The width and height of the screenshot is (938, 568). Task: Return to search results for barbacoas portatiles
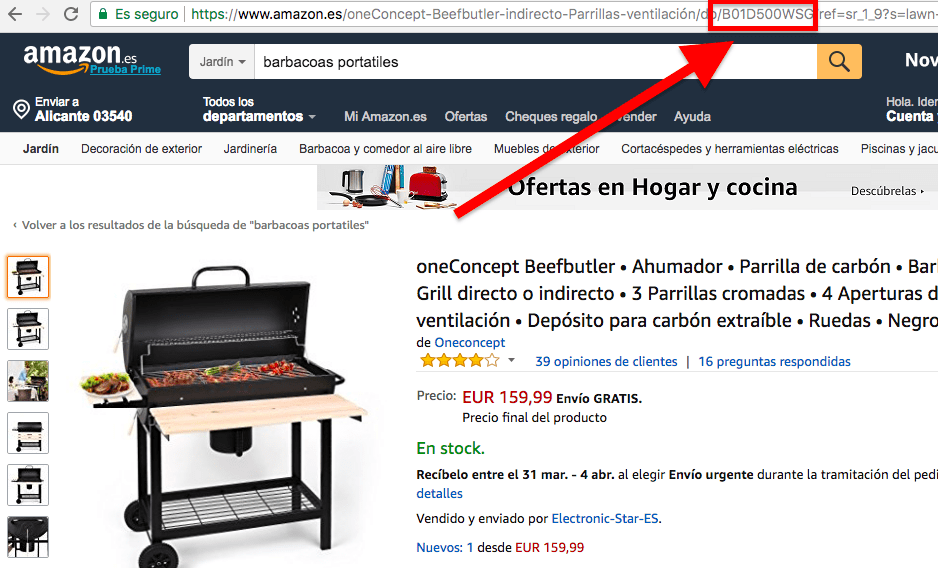[x=191, y=225]
